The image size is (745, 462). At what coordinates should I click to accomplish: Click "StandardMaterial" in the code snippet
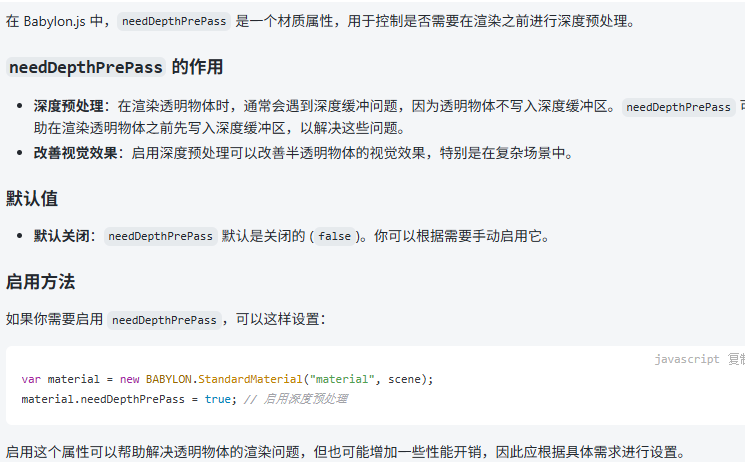[x=250, y=379]
